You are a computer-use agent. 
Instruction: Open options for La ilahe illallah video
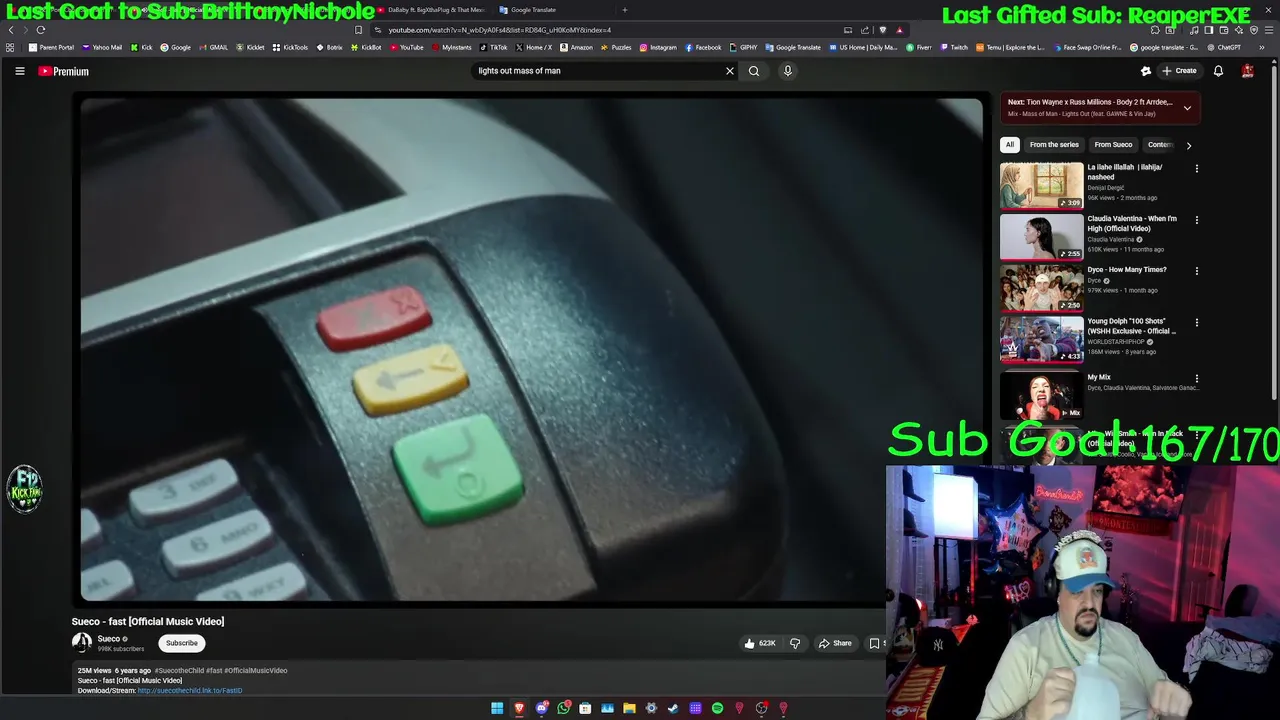pyautogui.click(x=1197, y=169)
